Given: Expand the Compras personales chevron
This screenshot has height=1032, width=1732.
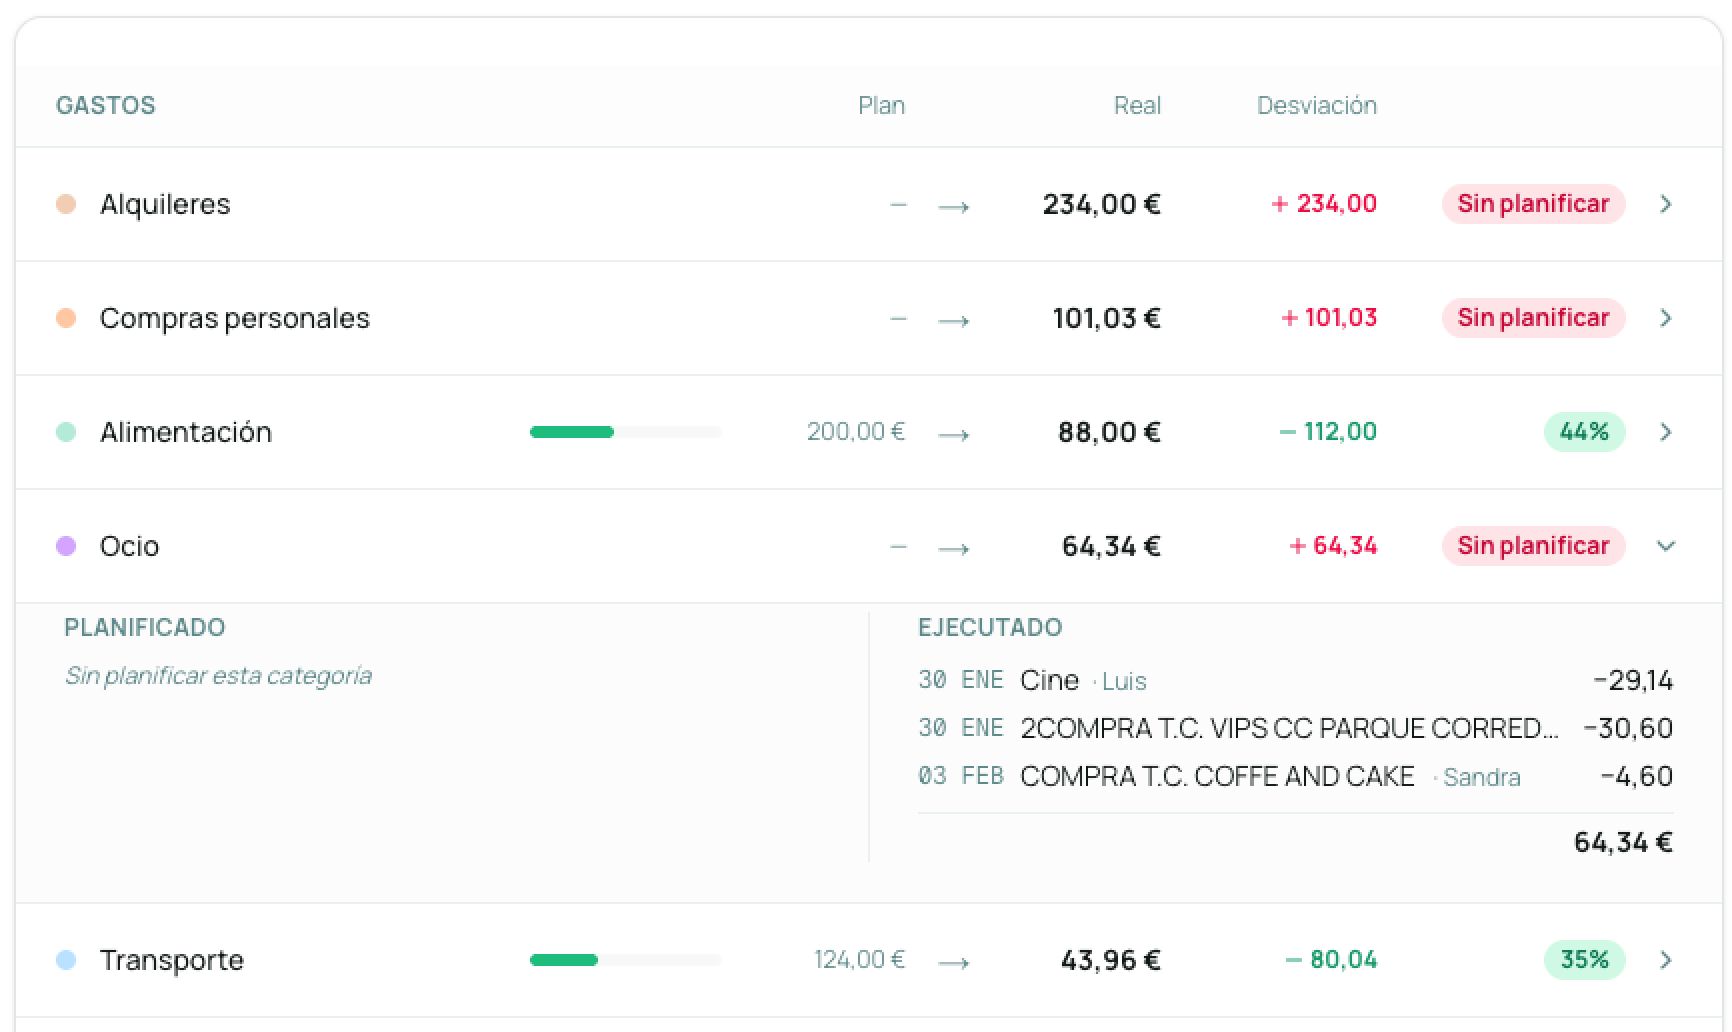Looking at the screenshot, I should coord(1665,318).
